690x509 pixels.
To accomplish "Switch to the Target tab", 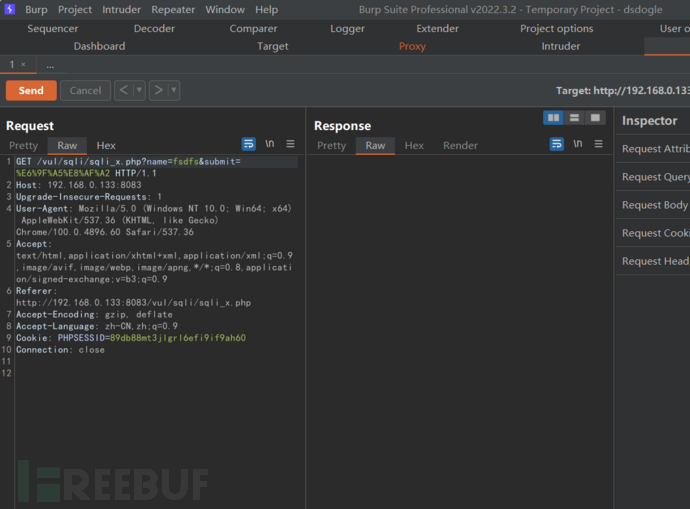I will point(273,46).
